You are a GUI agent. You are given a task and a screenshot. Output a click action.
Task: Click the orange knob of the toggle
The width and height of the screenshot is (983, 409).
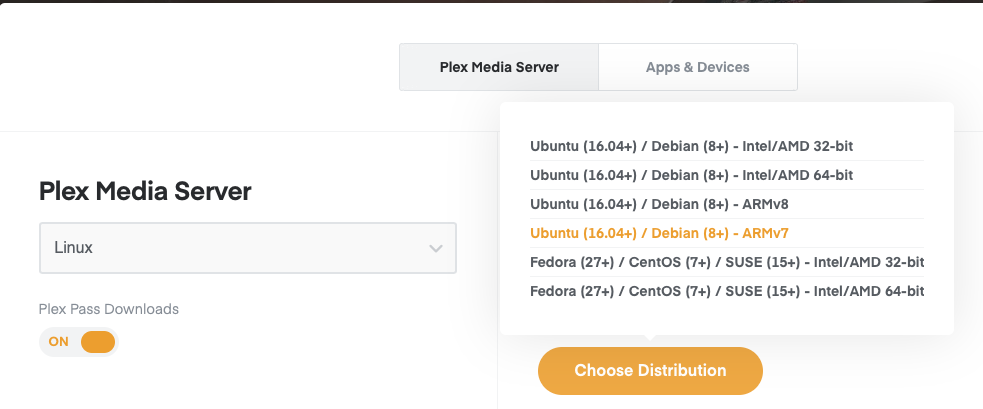coord(97,342)
